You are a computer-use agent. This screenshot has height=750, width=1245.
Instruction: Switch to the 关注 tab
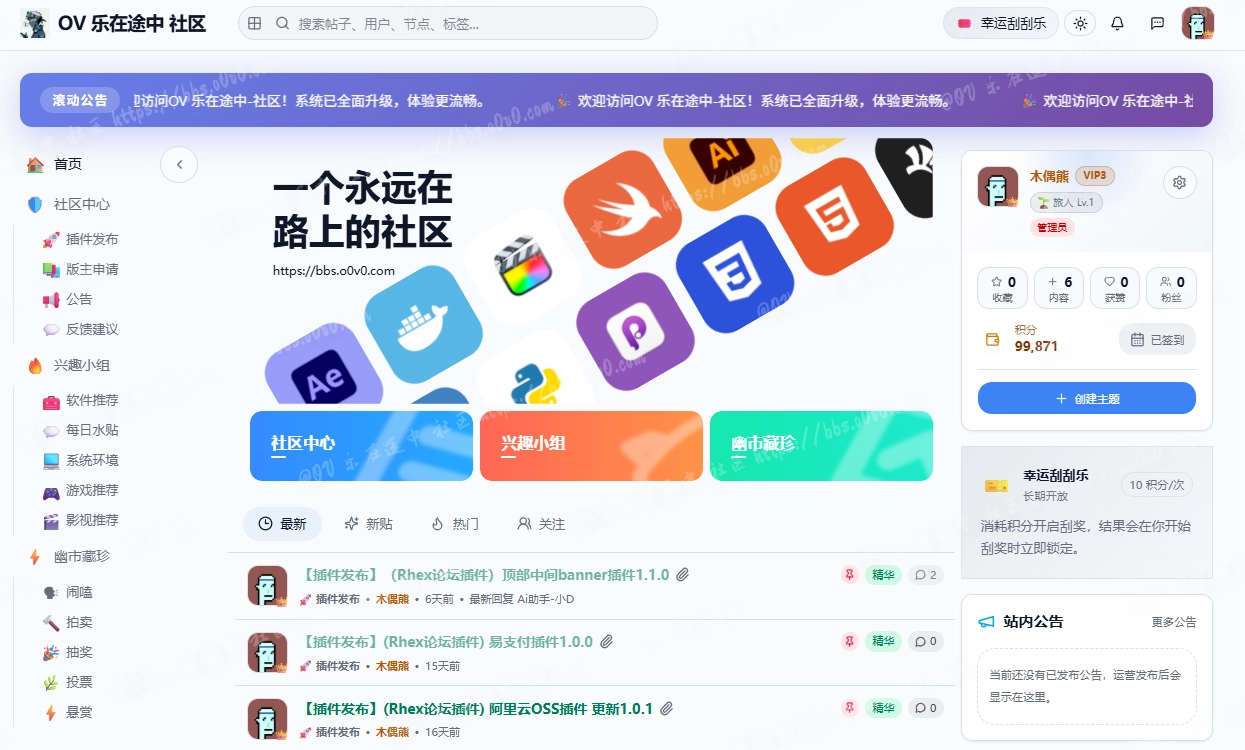[541, 524]
